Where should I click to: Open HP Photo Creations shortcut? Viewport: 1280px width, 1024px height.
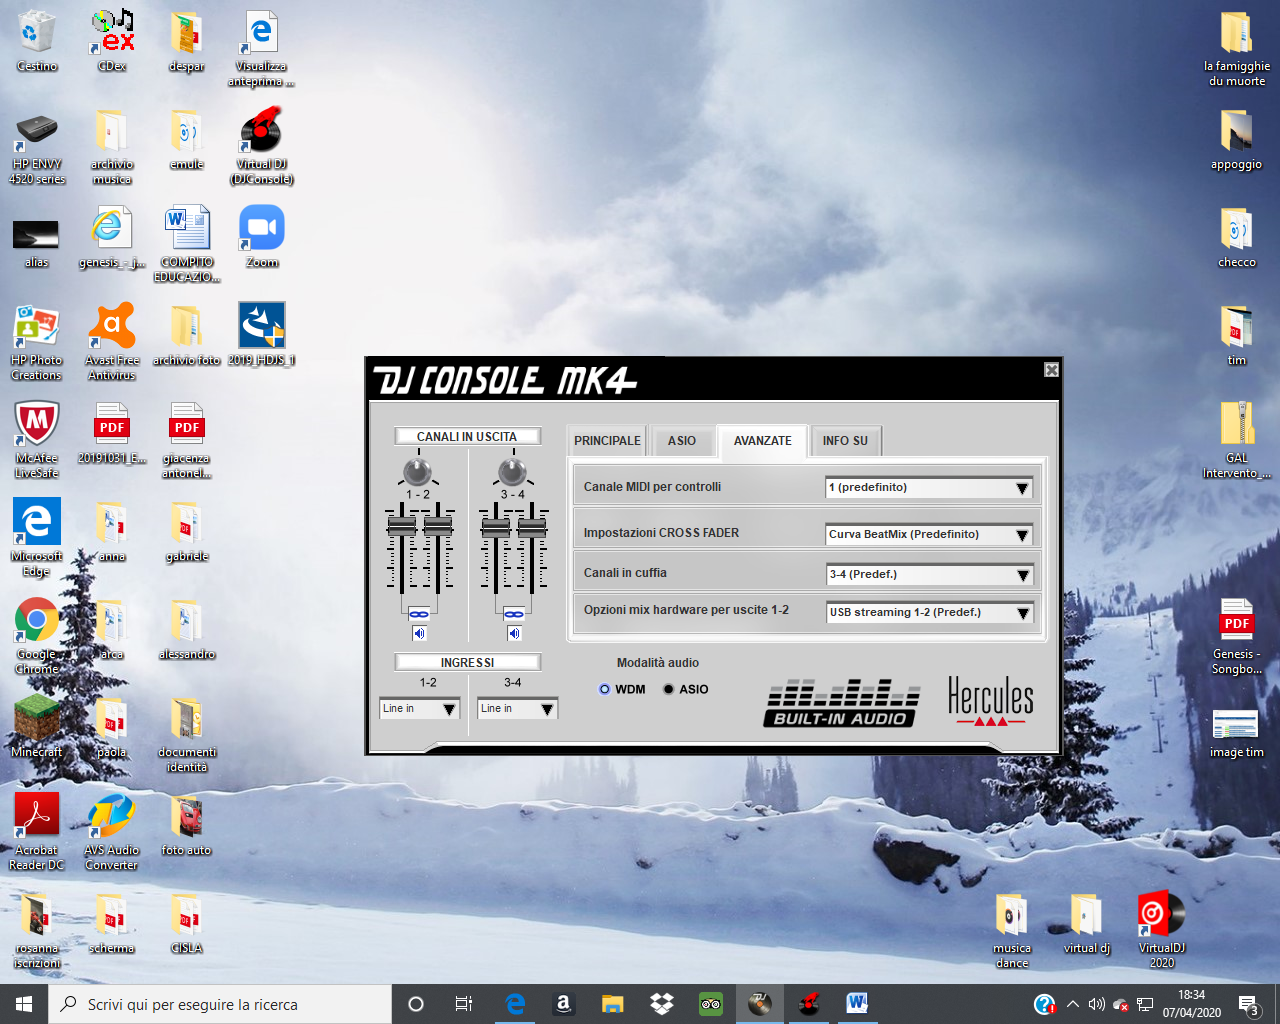tap(37, 342)
